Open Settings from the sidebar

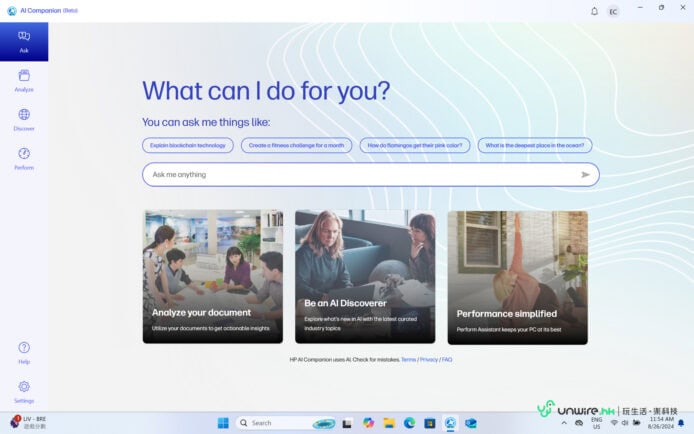(24, 390)
